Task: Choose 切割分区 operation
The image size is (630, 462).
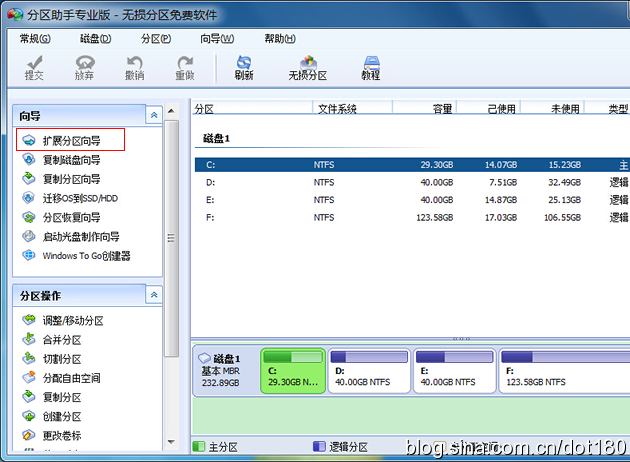Action: pyautogui.click(x=62, y=359)
